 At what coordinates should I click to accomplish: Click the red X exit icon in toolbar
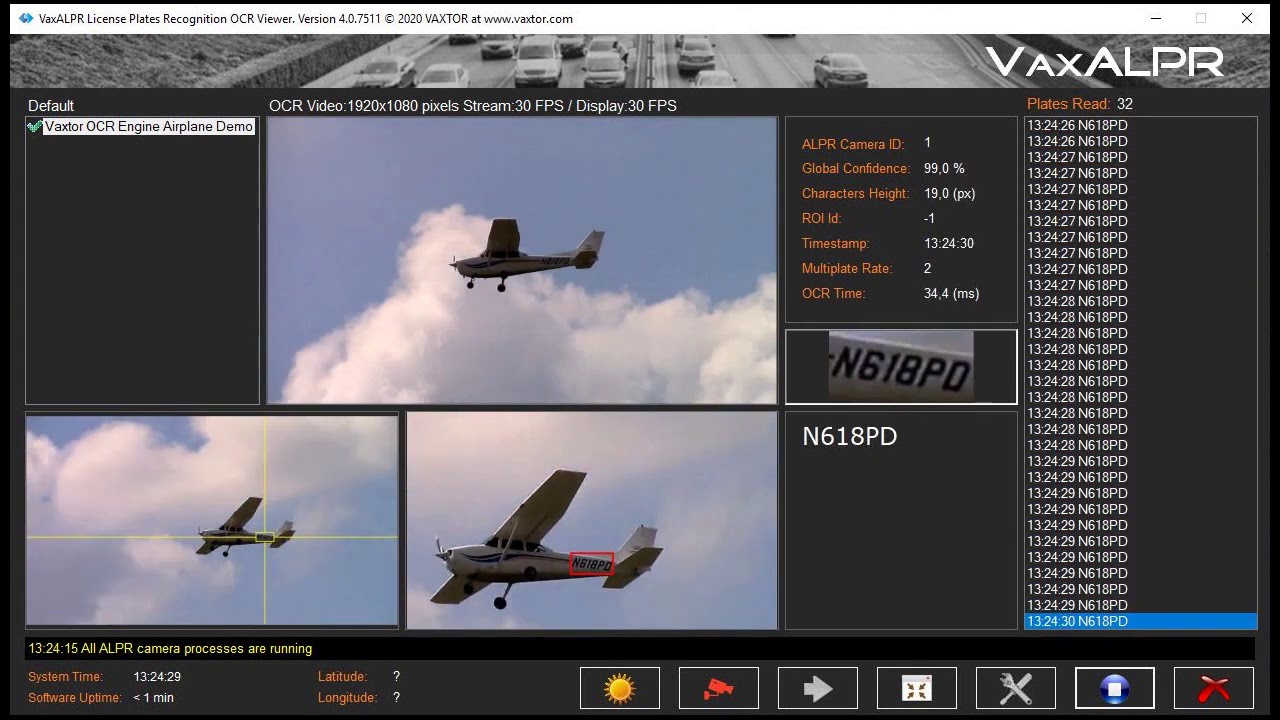(1214, 688)
